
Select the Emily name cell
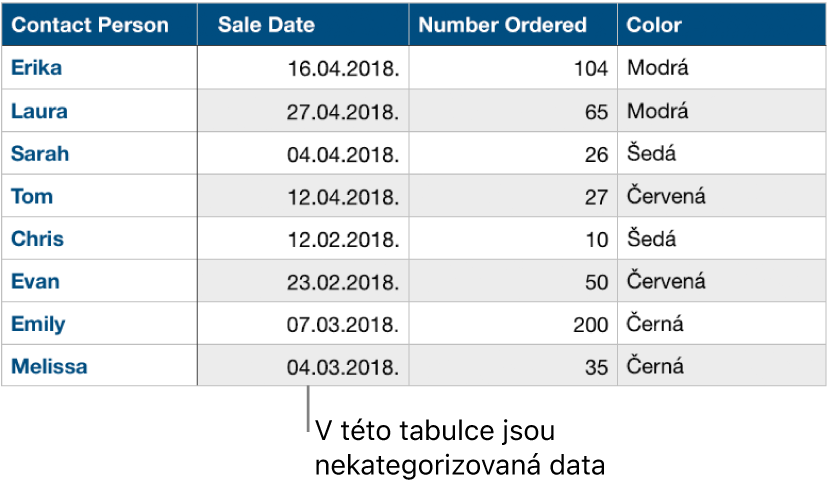tap(99, 324)
